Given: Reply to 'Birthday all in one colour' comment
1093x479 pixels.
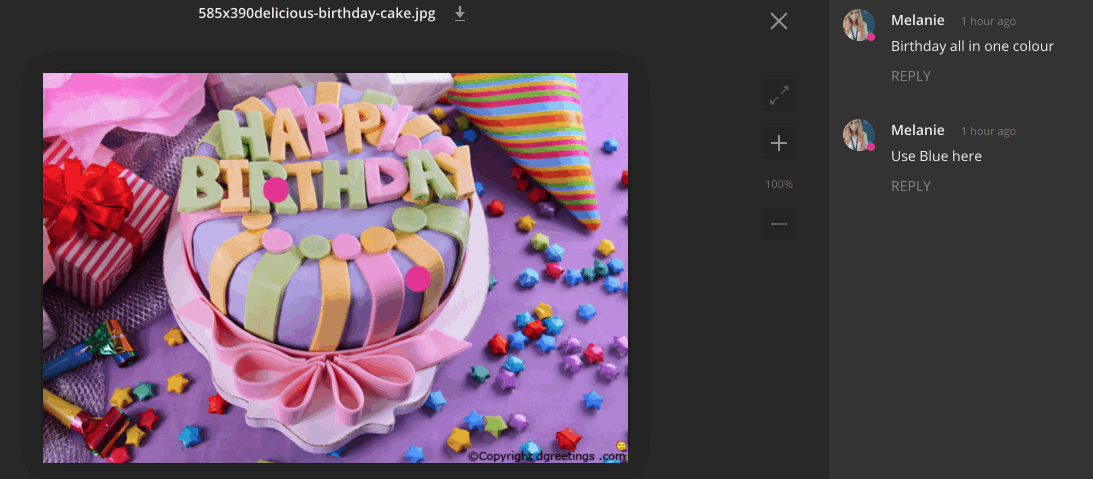Looking at the screenshot, I should click(x=910, y=76).
